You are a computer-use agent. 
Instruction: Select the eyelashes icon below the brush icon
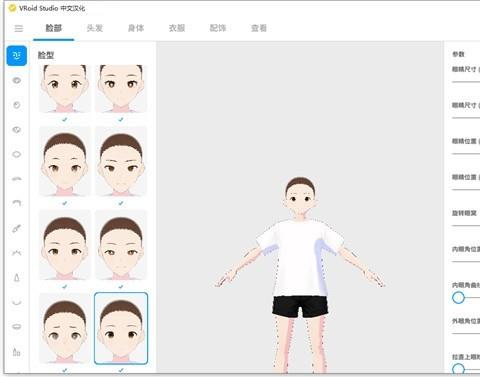pos(17,253)
